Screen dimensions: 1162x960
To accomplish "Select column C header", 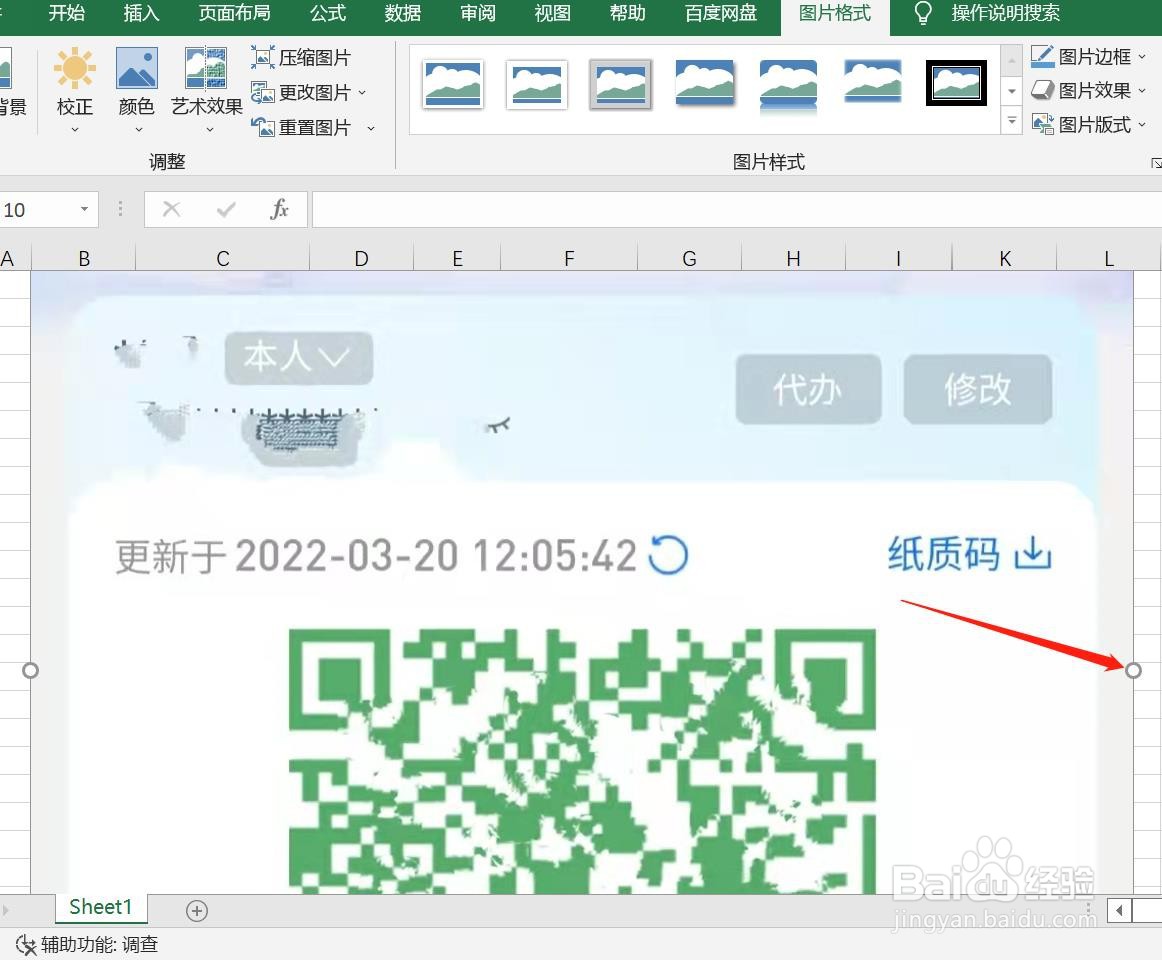I will pyautogui.click(x=222, y=258).
